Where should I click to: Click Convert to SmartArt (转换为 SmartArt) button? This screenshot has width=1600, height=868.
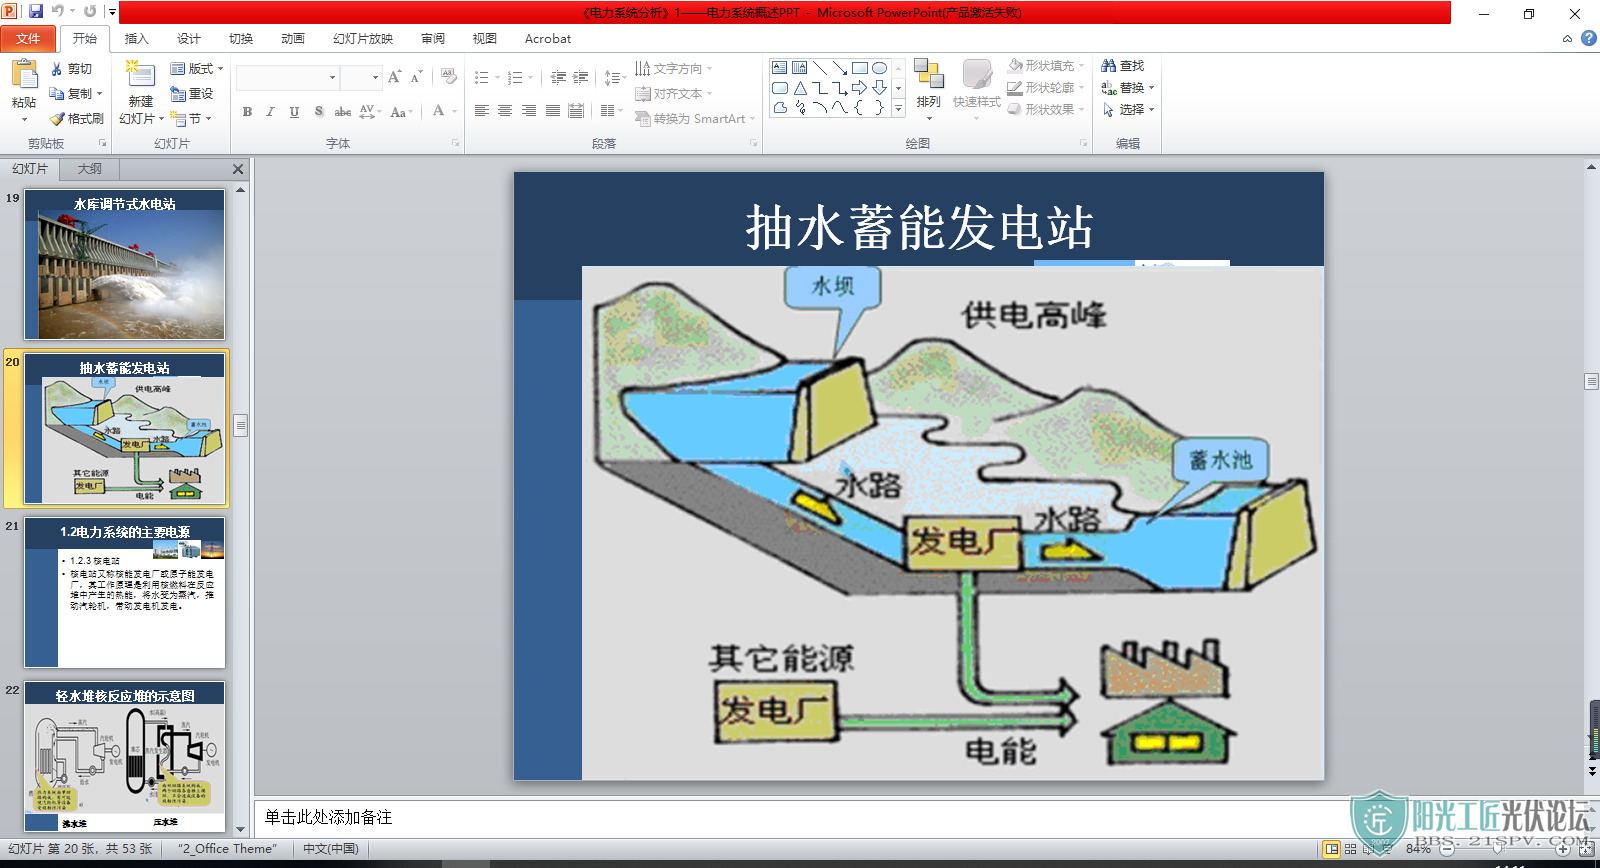point(695,118)
